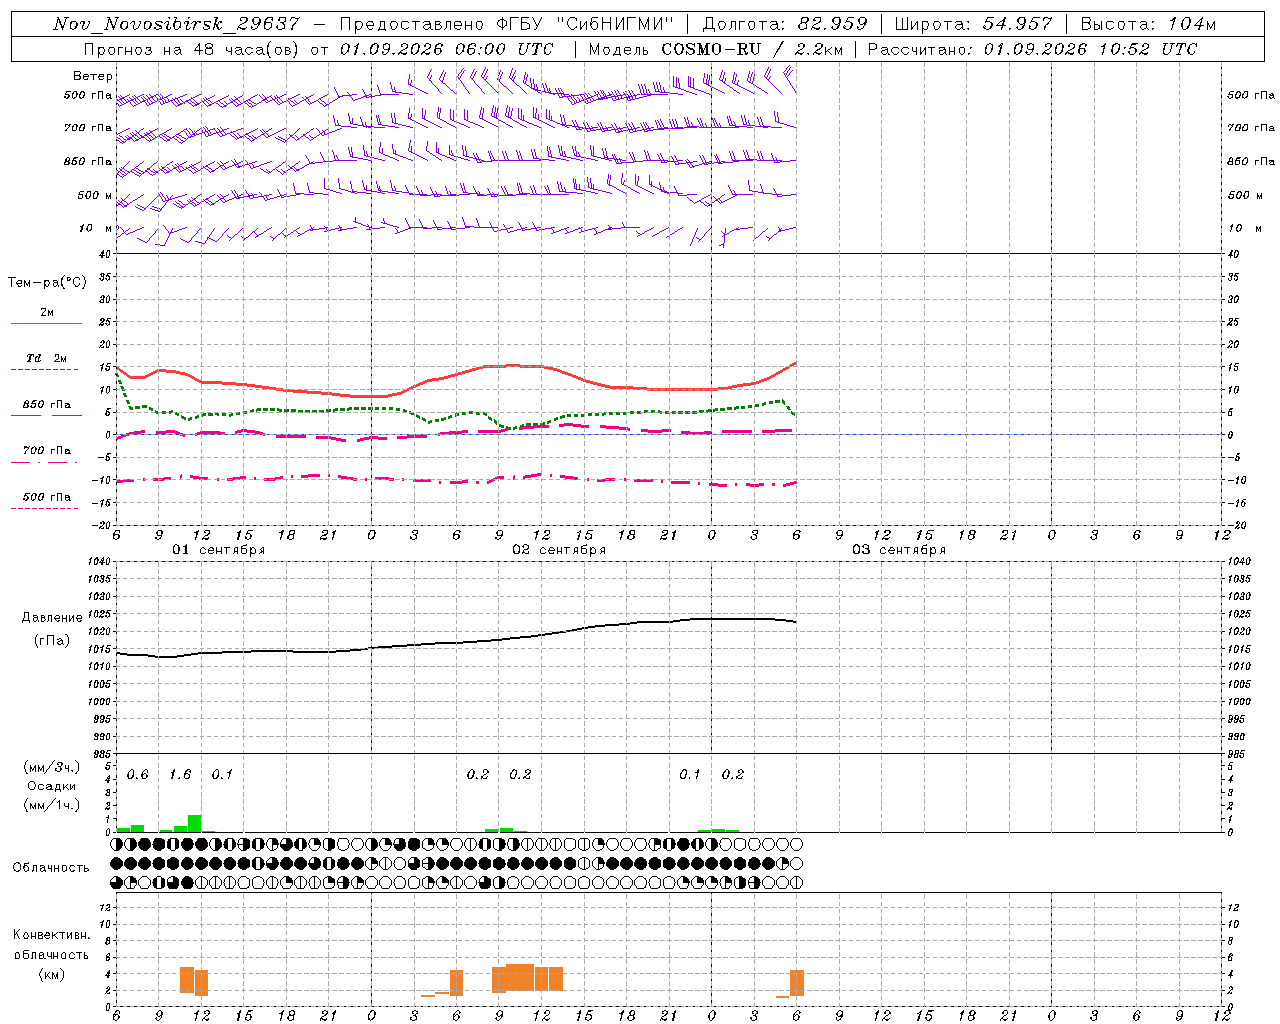Screen dimensions: 1280x1024
Task: Select the 03 сентября date label
Action: tap(898, 550)
